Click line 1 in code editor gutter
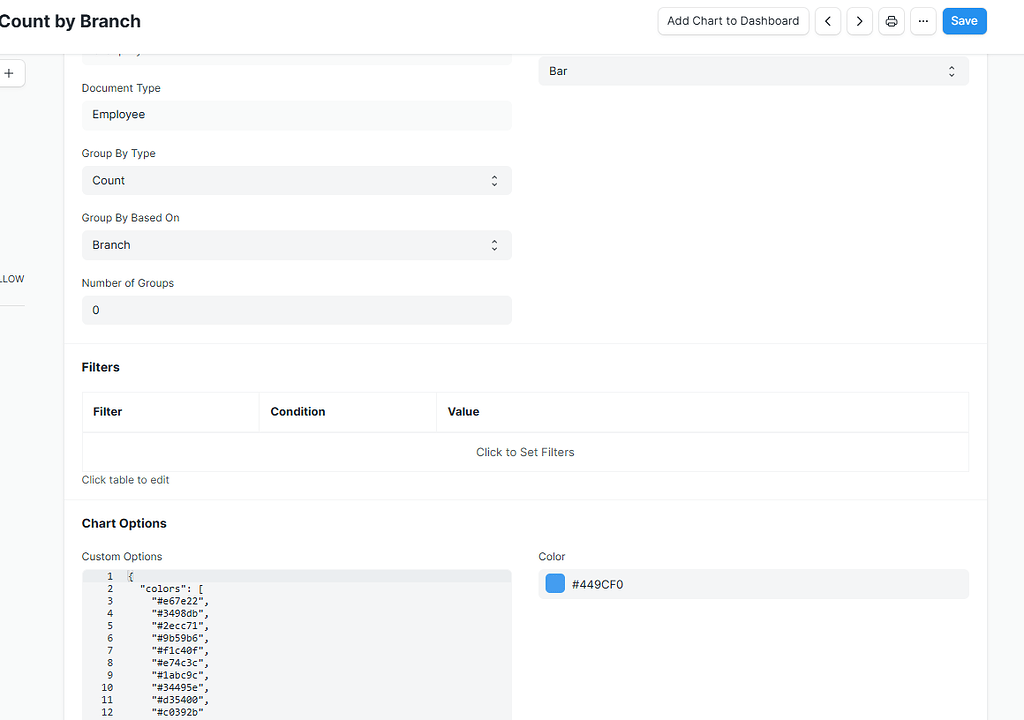Screen dimensions: 1024x720 coord(109,577)
